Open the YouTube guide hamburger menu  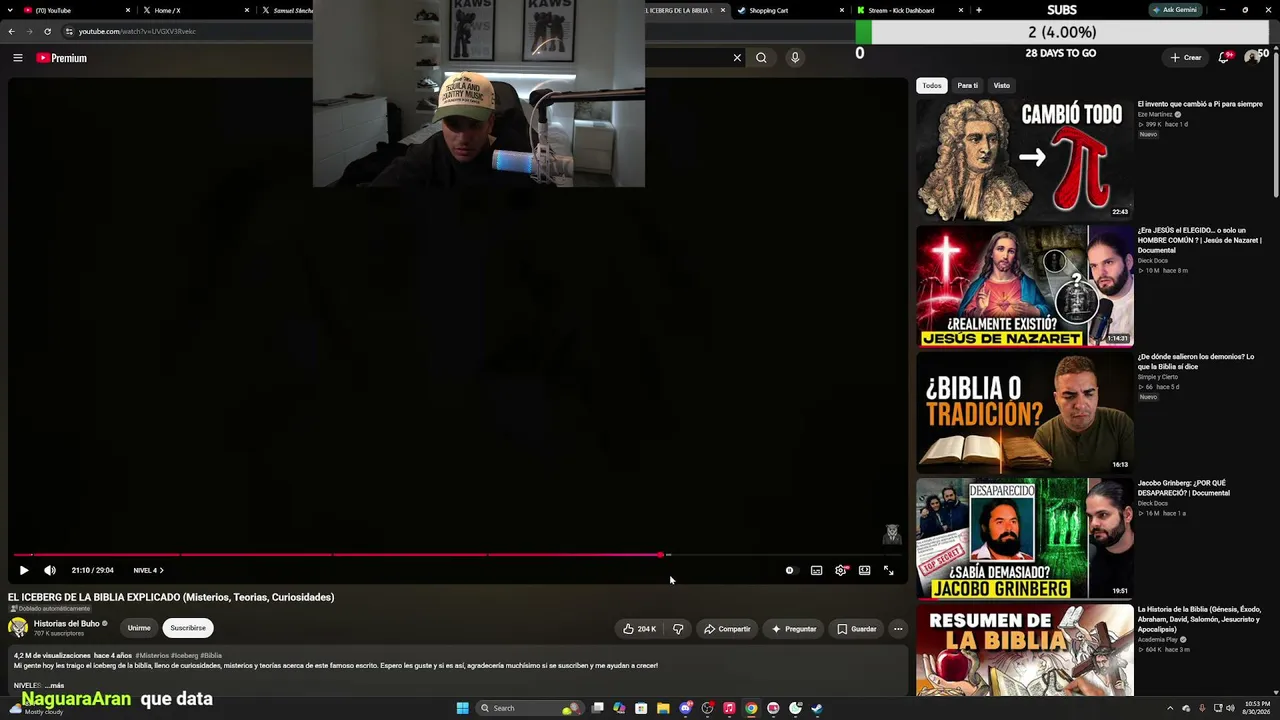(x=18, y=58)
